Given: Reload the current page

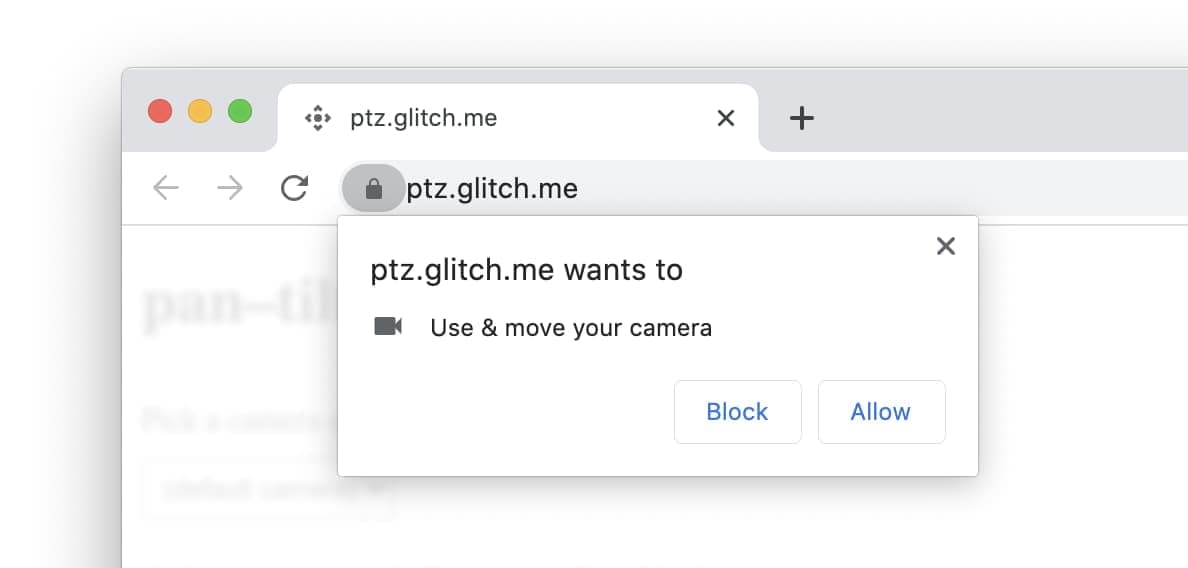Looking at the screenshot, I should pyautogui.click(x=294, y=188).
